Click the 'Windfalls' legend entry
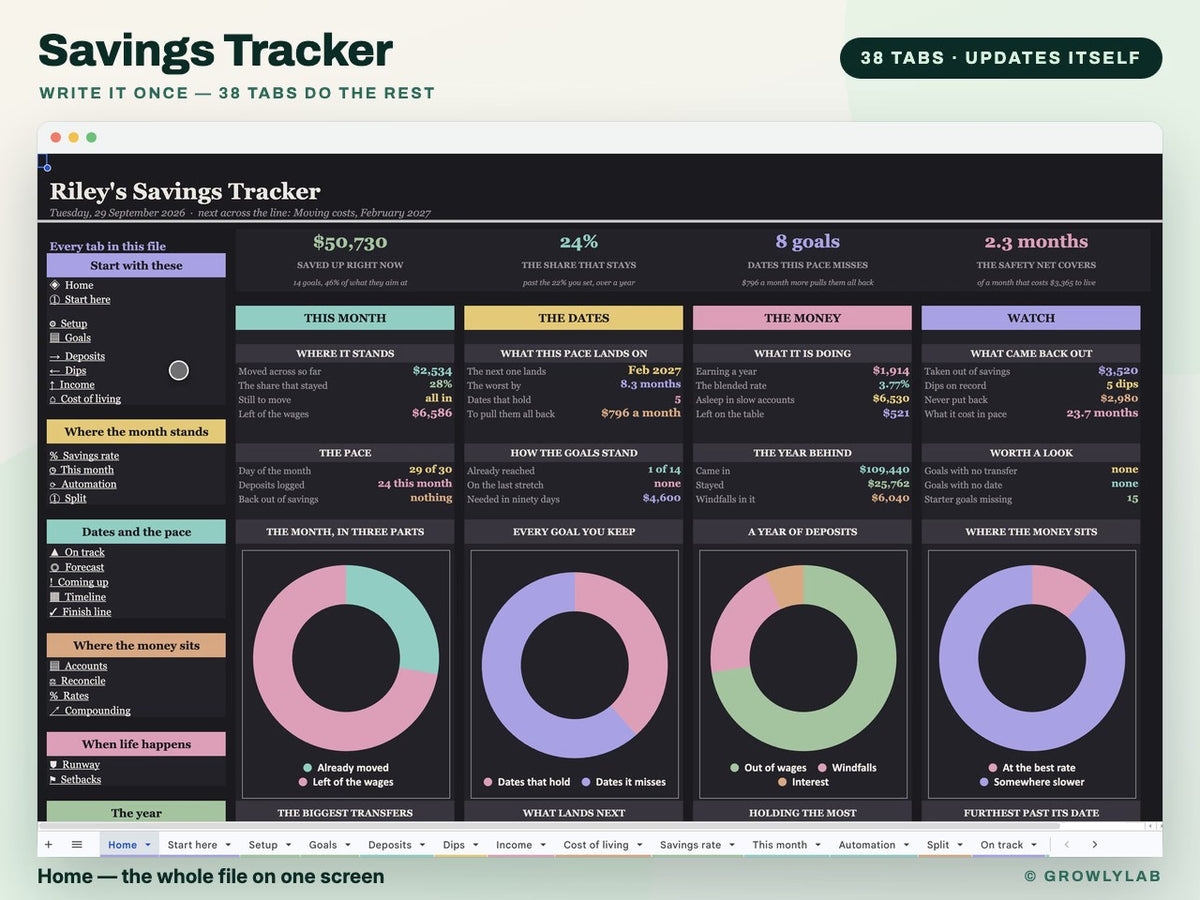The width and height of the screenshot is (1200, 900). 847,768
